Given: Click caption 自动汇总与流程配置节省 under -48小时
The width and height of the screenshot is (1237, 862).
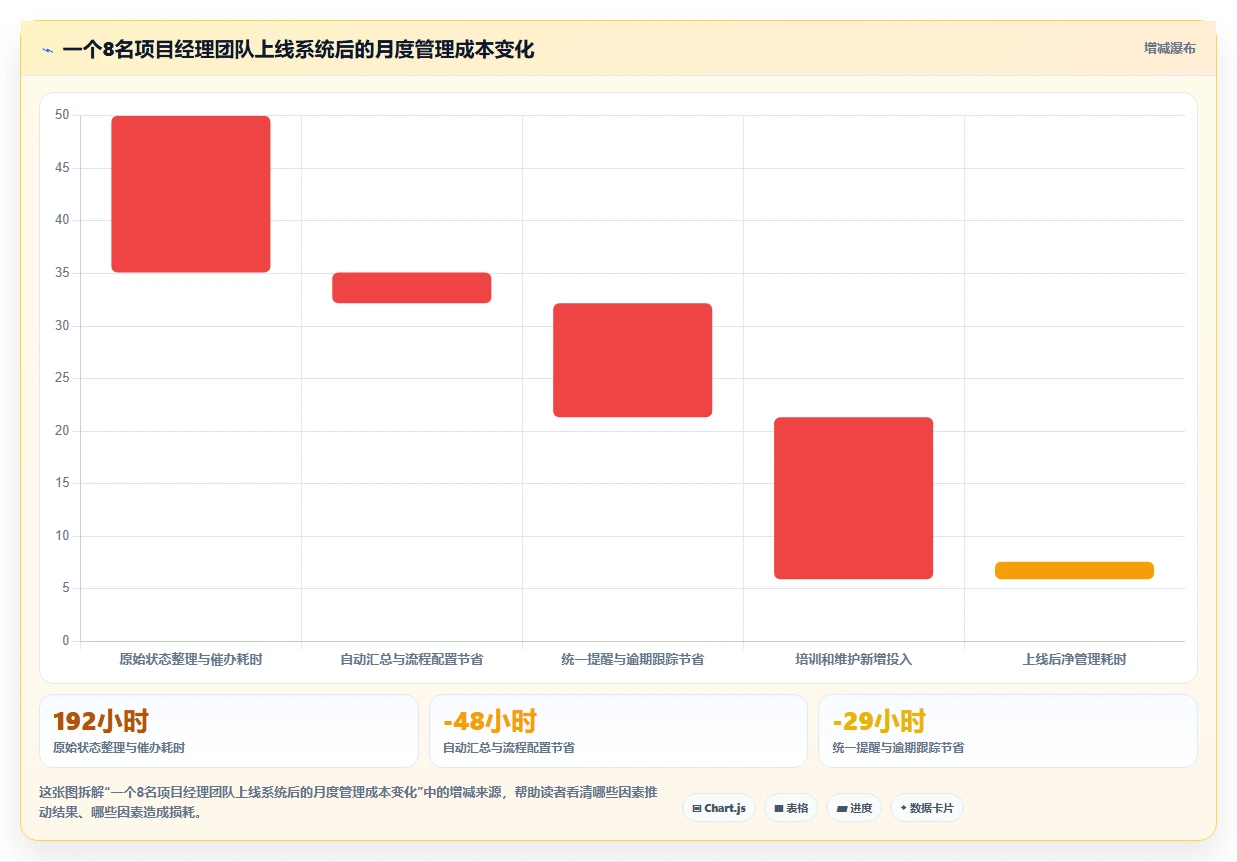Looking at the screenshot, I should coord(509,748).
